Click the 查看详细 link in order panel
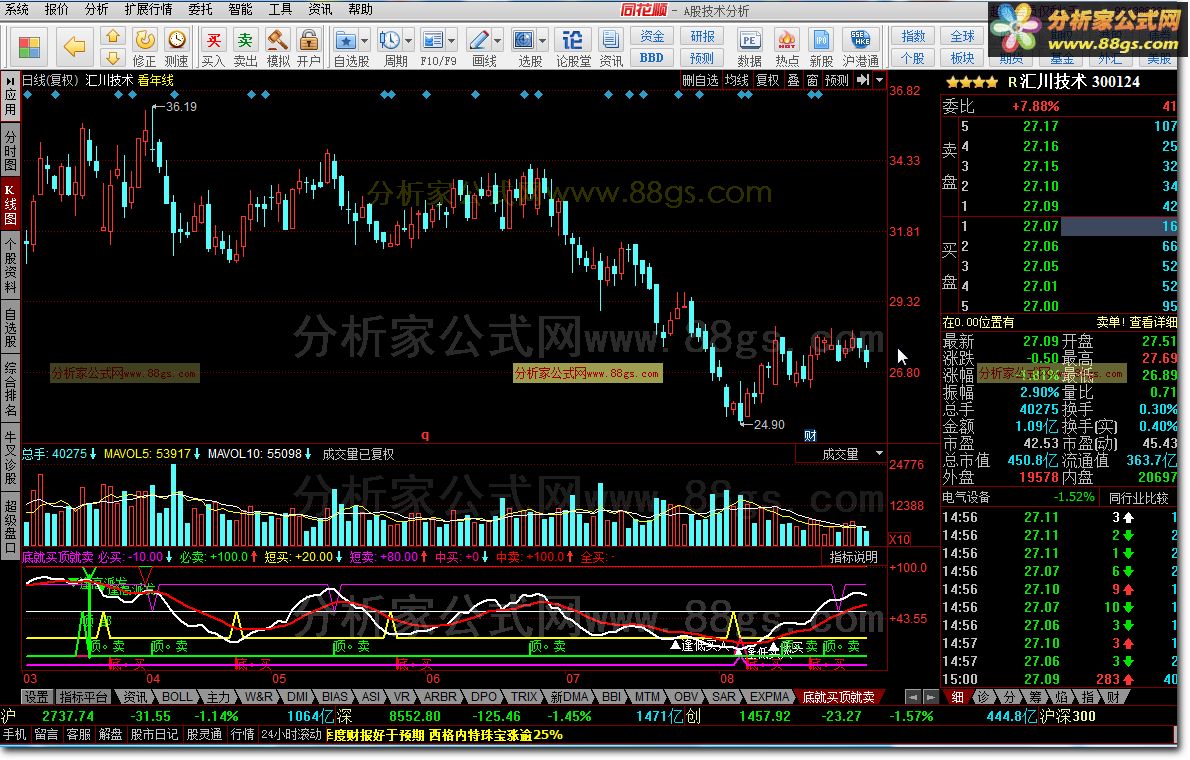This screenshot has height=760, width=1190. pos(1153,323)
